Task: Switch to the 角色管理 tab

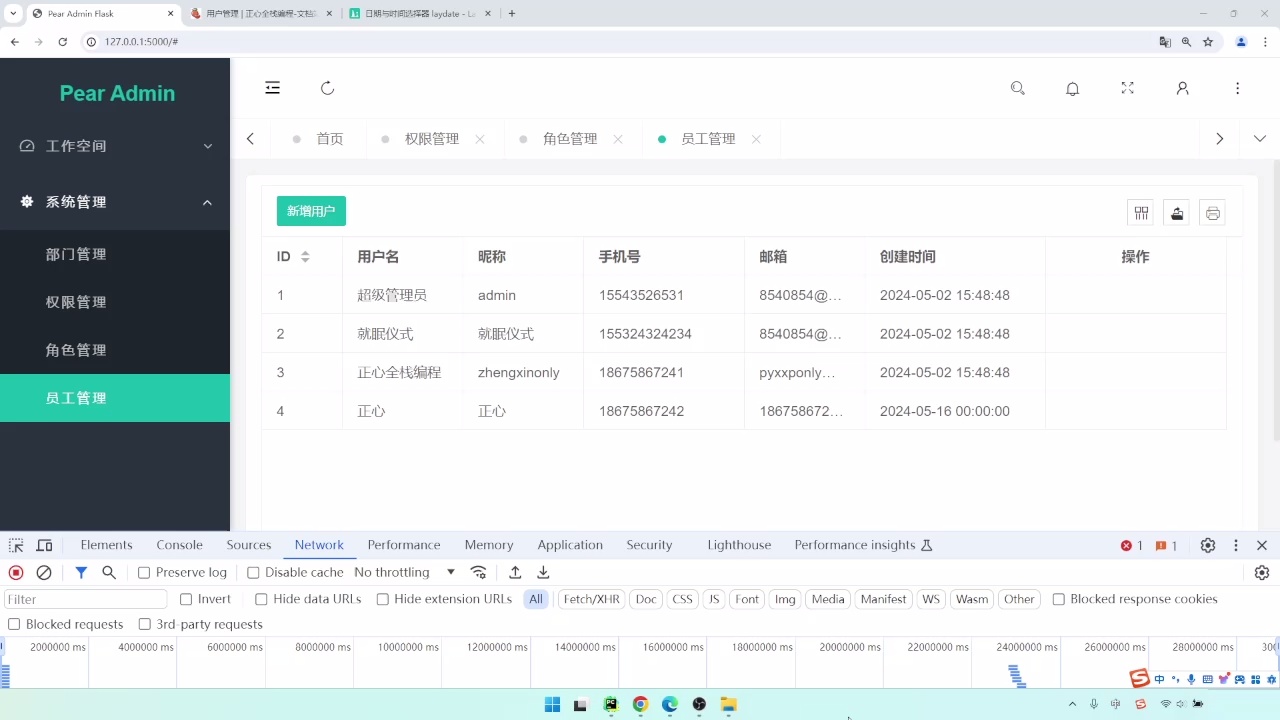Action: tap(571, 138)
